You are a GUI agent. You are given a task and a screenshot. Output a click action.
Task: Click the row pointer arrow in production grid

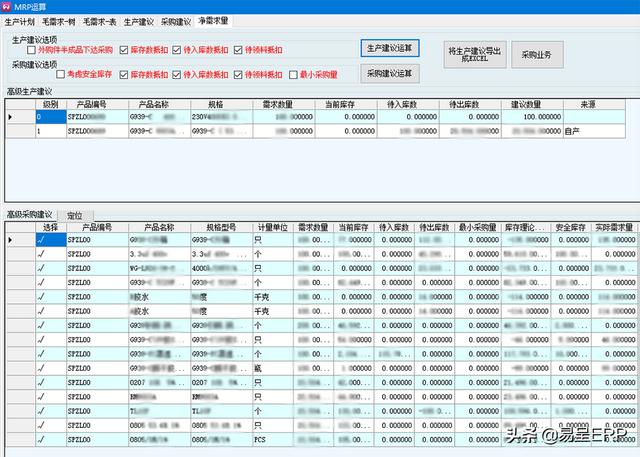coord(10,117)
